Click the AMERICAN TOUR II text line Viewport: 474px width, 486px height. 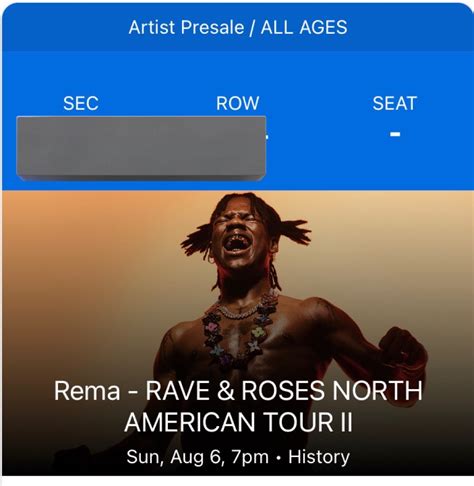coord(238,422)
